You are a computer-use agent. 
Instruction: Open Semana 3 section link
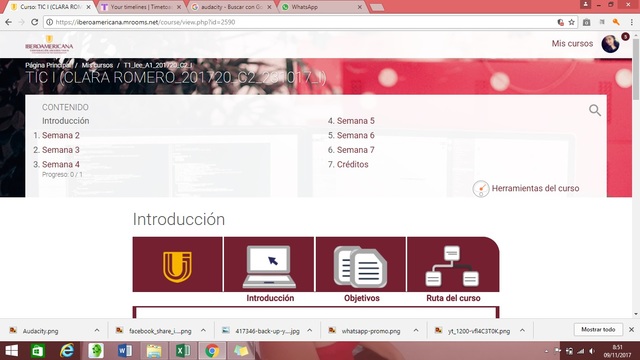(61, 150)
